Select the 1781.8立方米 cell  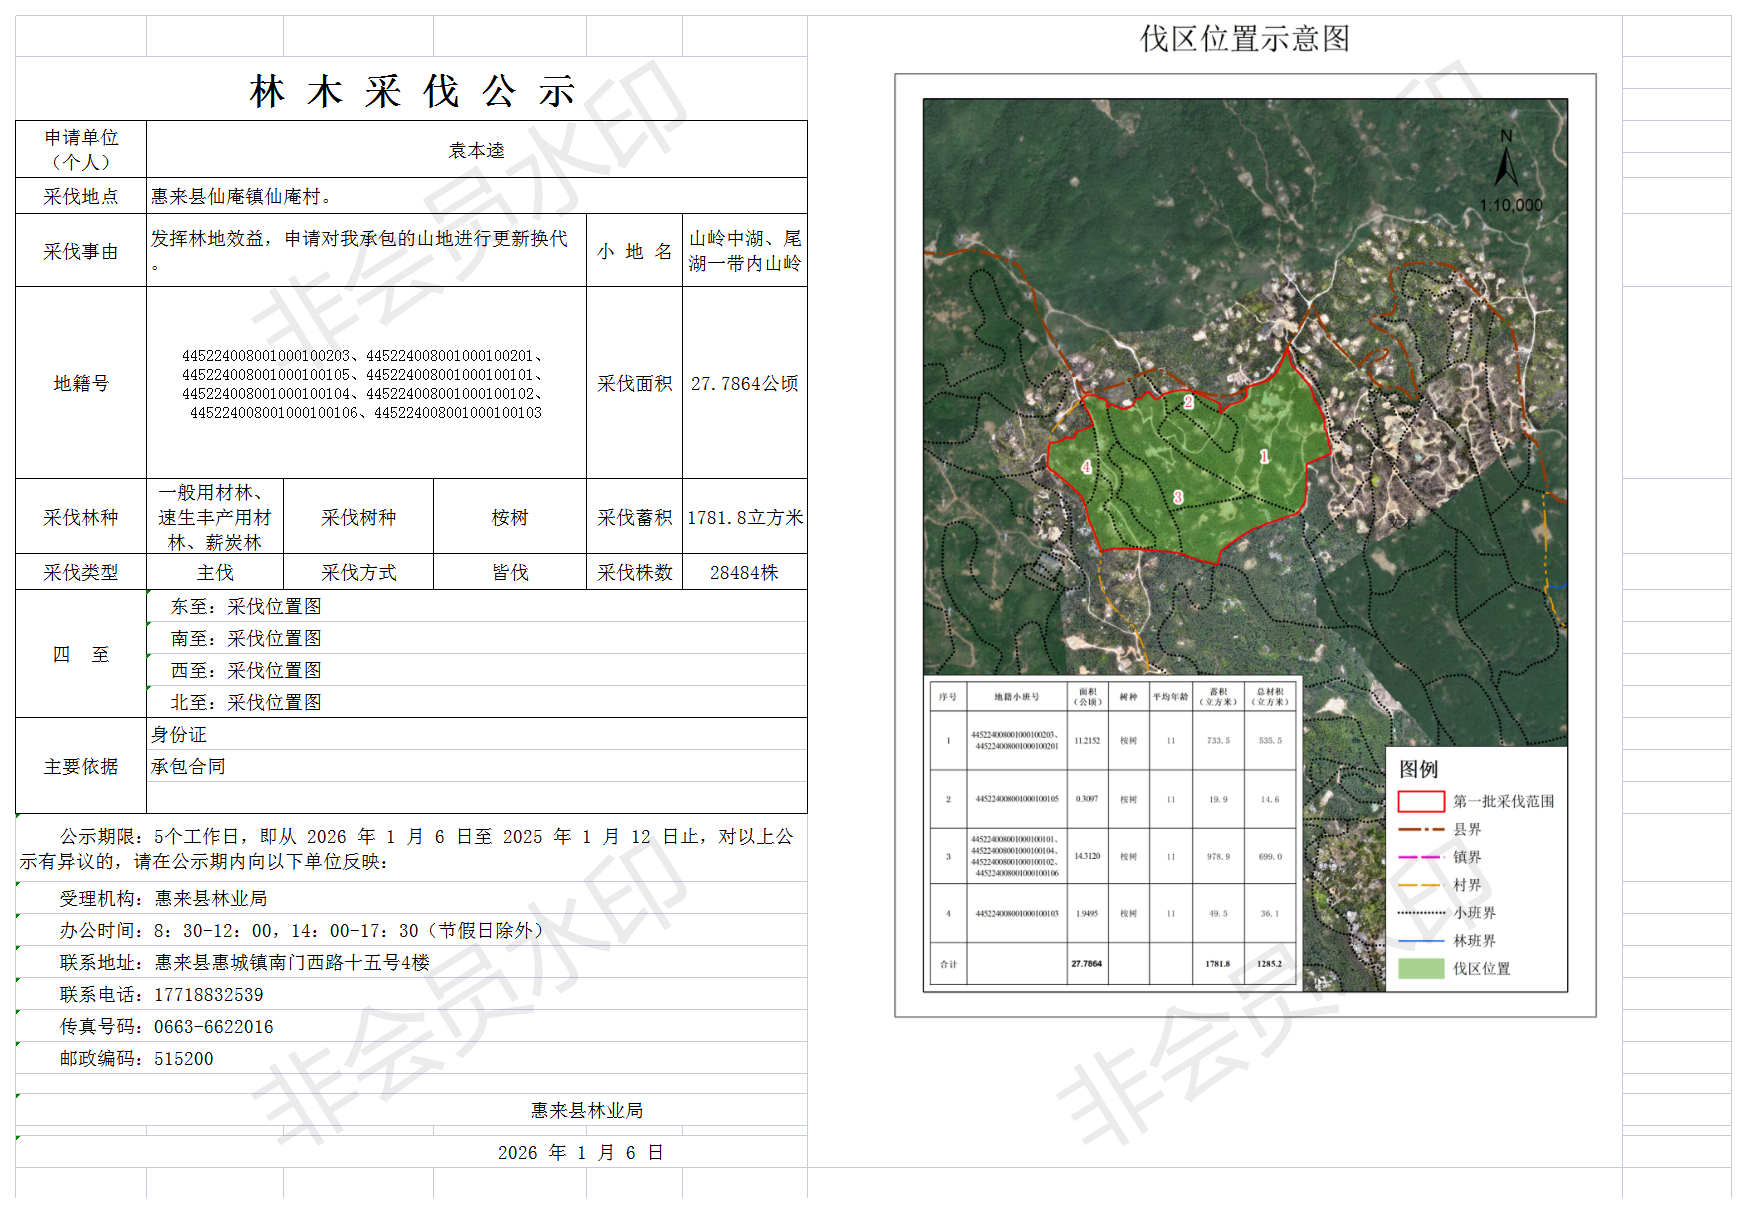click(x=744, y=517)
